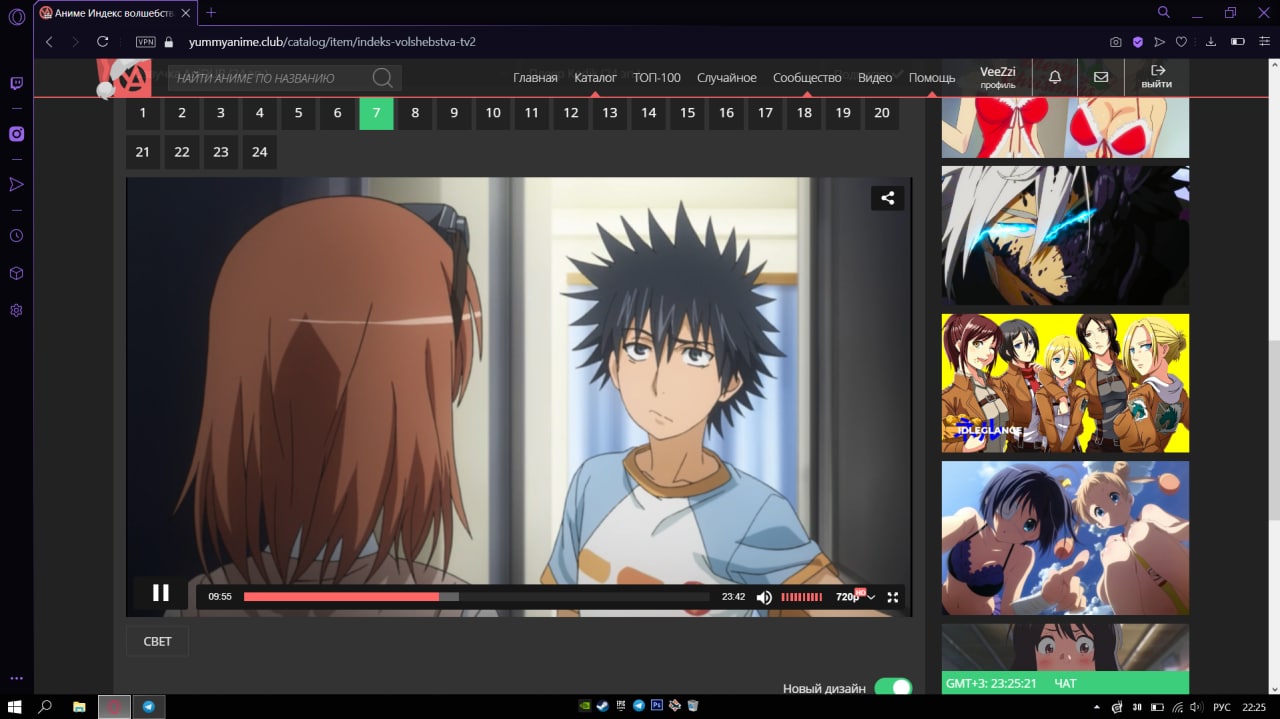The image size is (1280, 719).
Task: Open site messages envelope icon
Action: pos(1101,77)
